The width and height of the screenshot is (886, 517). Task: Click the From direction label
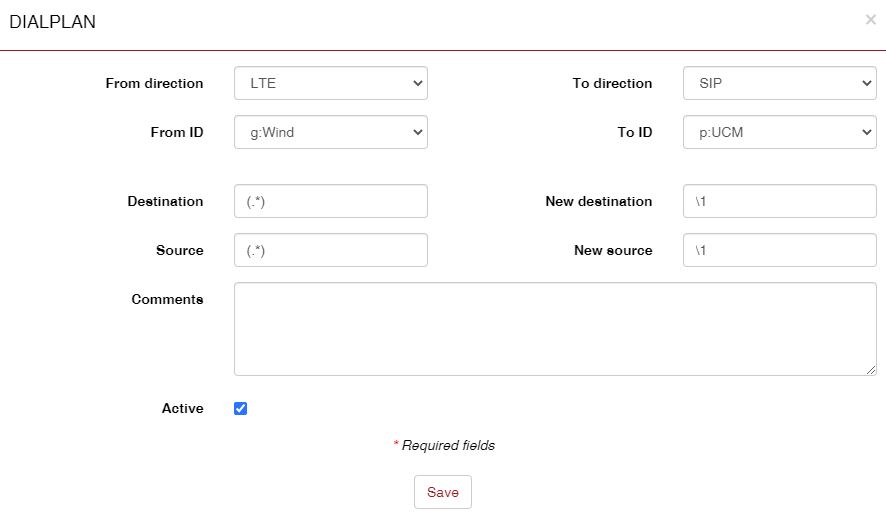pyautogui.click(x=154, y=83)
